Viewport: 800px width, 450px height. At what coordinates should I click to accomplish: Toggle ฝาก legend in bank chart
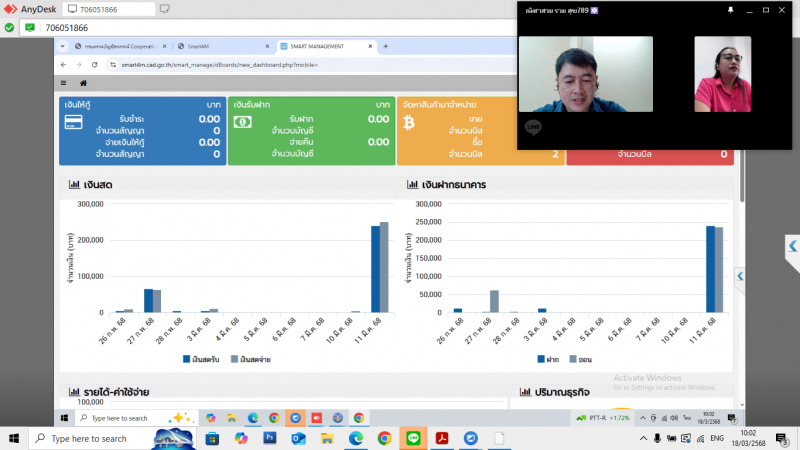(x=548, y=359)
